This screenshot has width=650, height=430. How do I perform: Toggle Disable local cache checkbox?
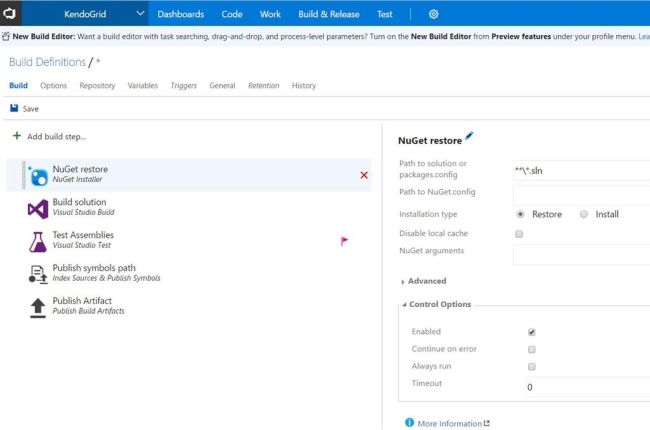pos(519,234)
